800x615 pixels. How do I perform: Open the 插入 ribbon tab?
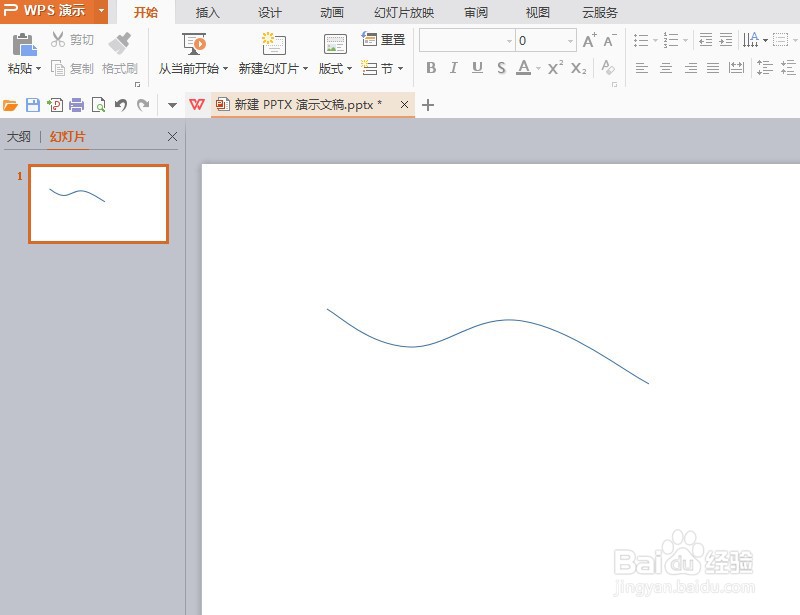(208, 12)
